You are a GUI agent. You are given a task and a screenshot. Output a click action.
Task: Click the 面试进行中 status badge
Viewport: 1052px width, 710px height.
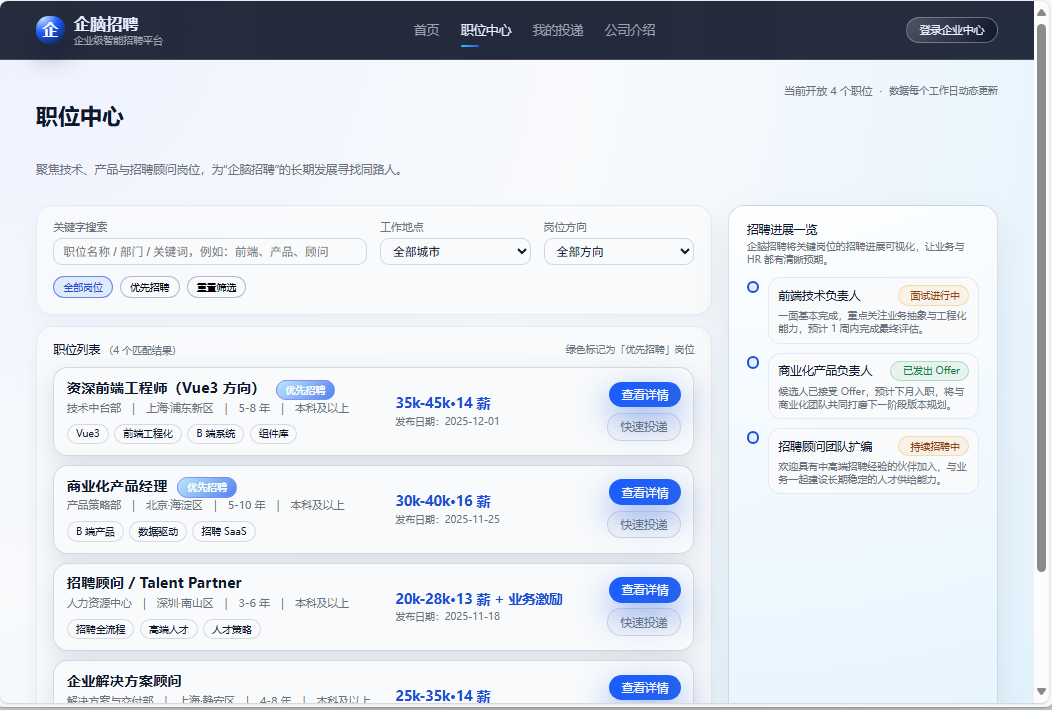click(933, 296)
